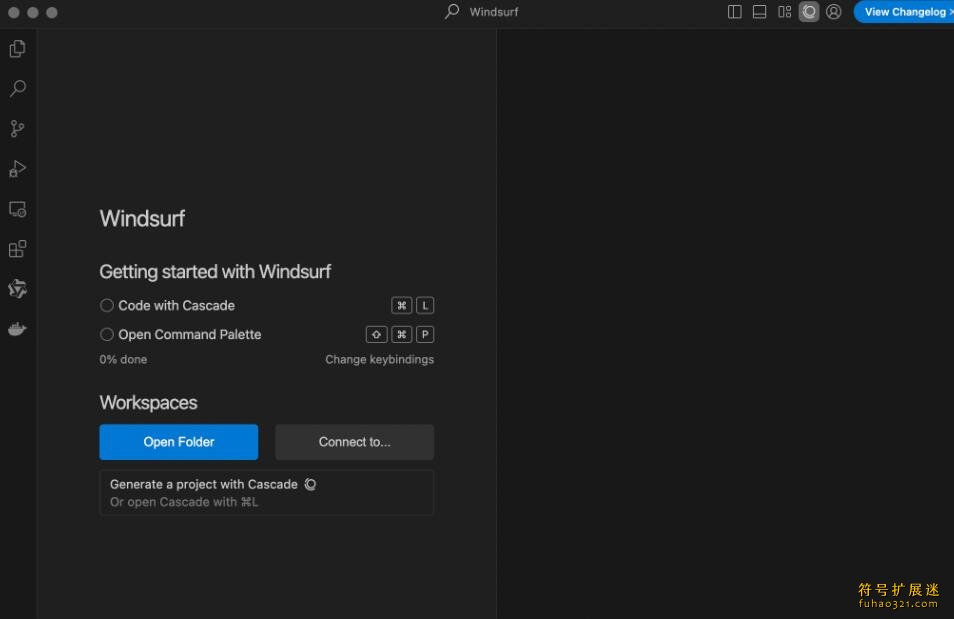The height and width of the screenshot is (619, 954).
Task: Click the Connect to... button
Action: point(354,442)
